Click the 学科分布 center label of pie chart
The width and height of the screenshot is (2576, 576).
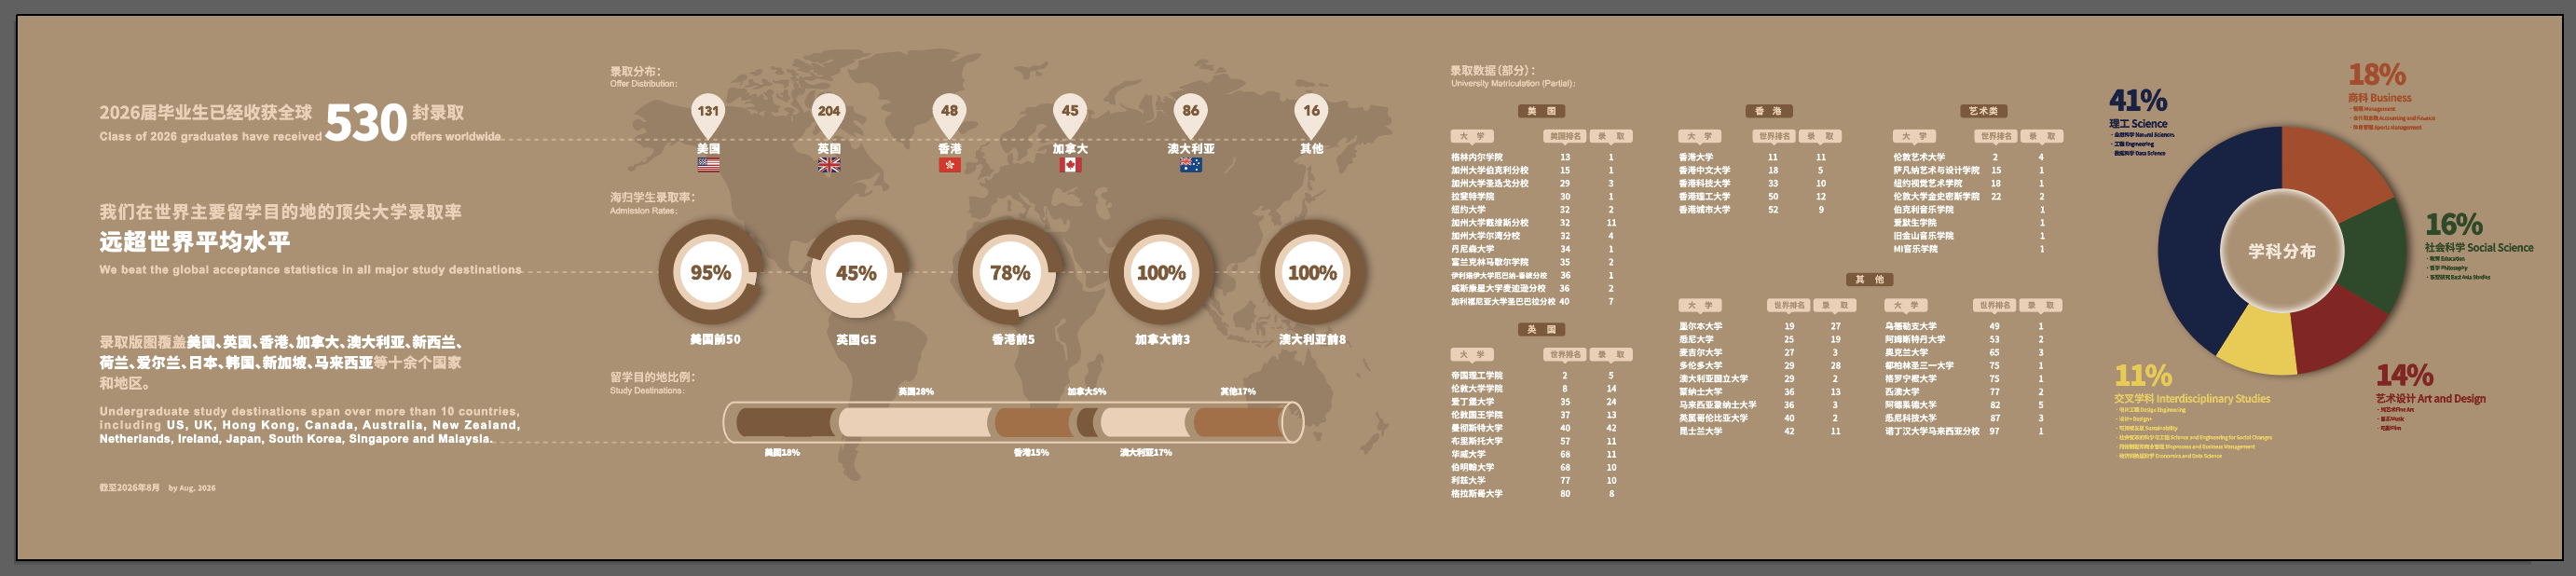[x=2282, y=251]
